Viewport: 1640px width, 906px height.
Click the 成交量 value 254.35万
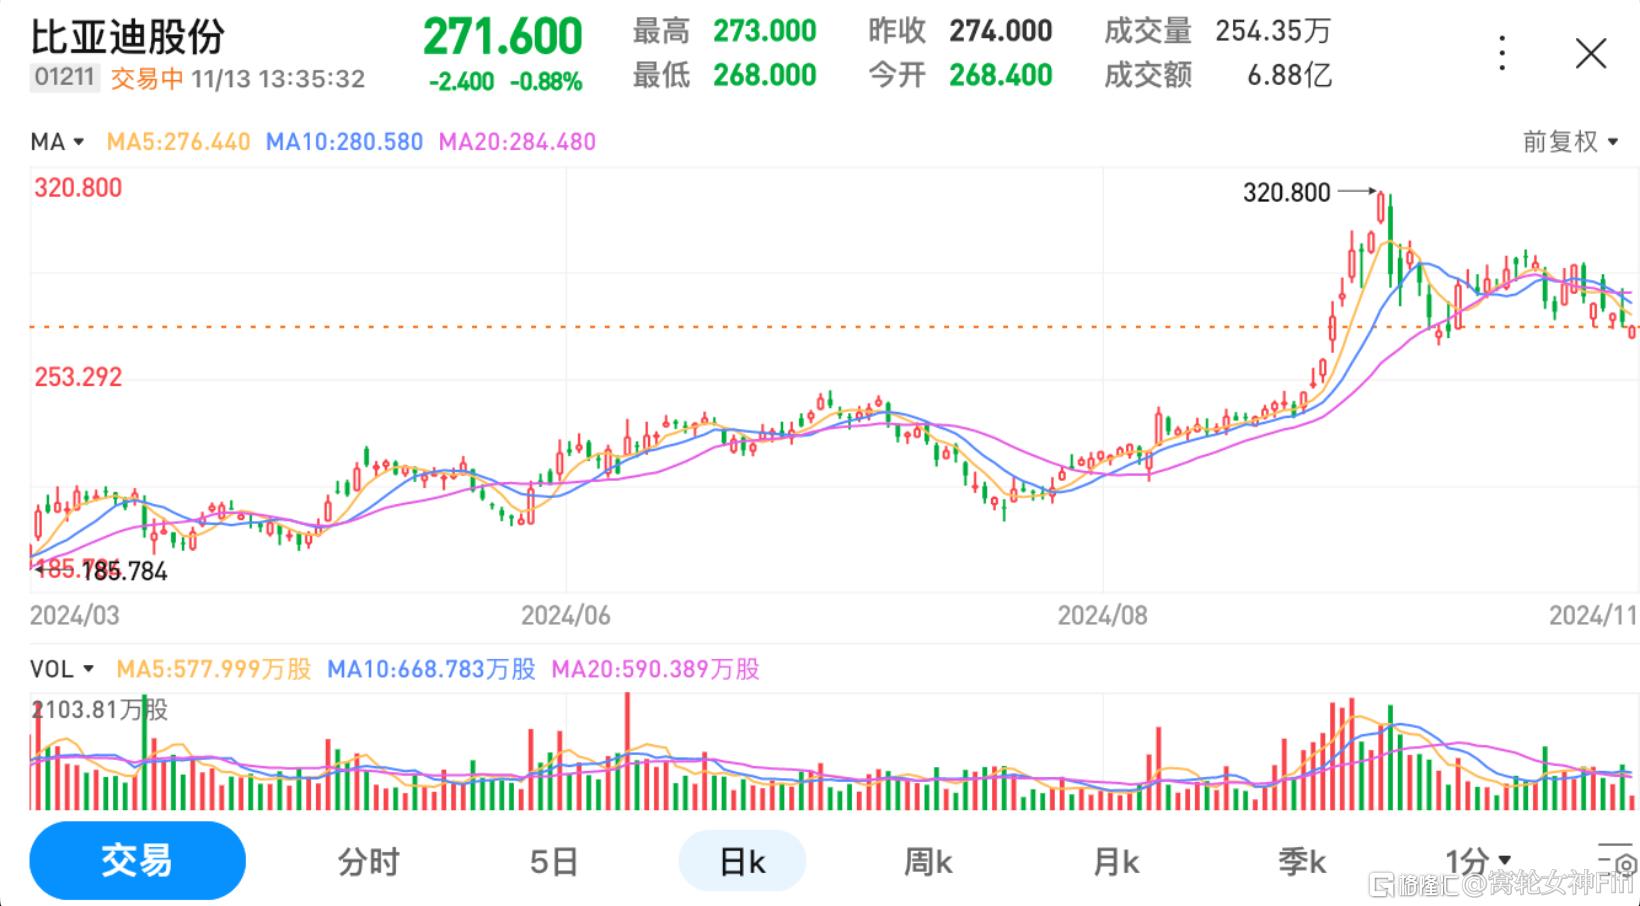pos(1273,31)
